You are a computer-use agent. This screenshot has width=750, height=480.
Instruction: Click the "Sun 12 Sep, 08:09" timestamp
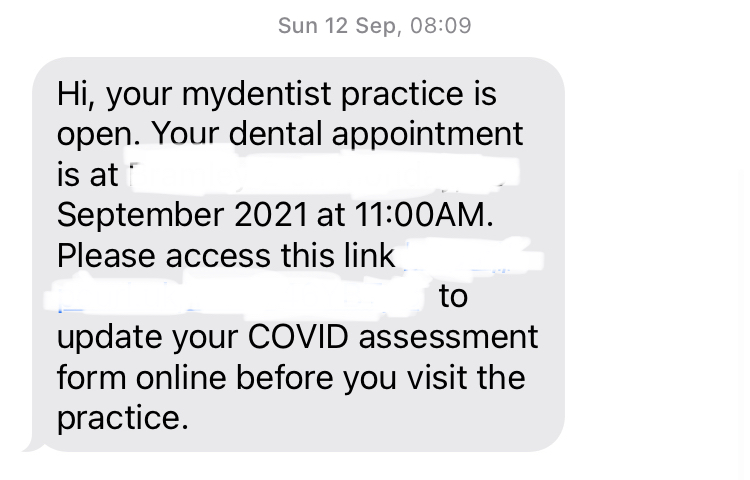point(374,26)
